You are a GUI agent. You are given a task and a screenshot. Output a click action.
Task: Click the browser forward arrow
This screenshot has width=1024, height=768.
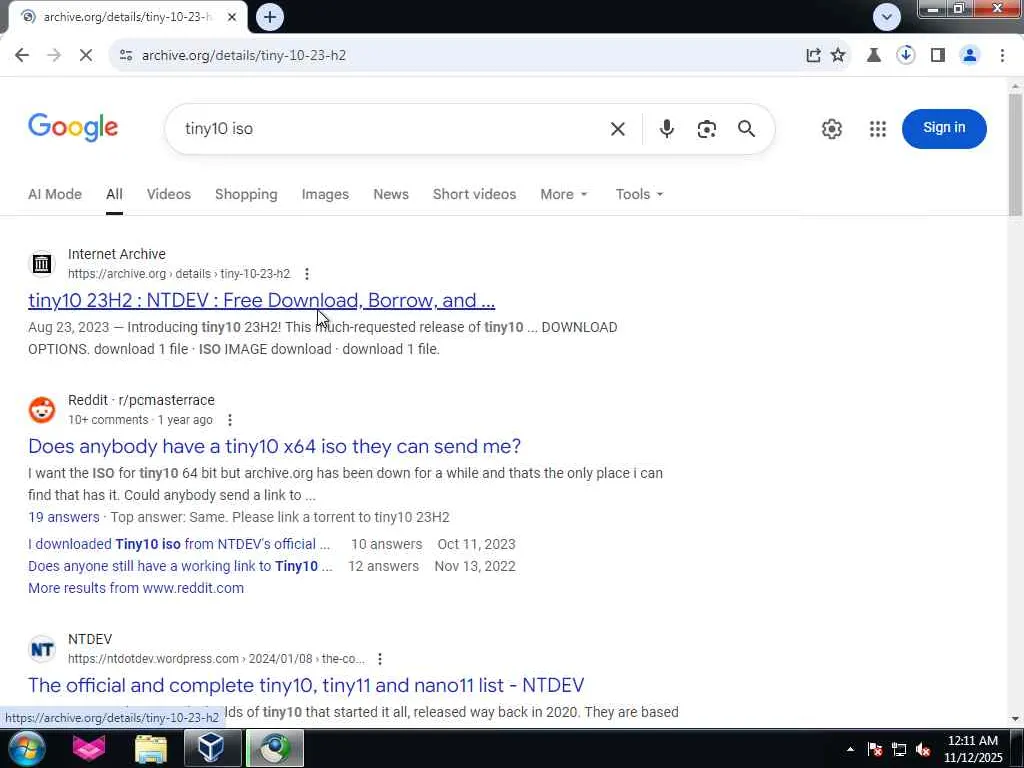[54, 56]
